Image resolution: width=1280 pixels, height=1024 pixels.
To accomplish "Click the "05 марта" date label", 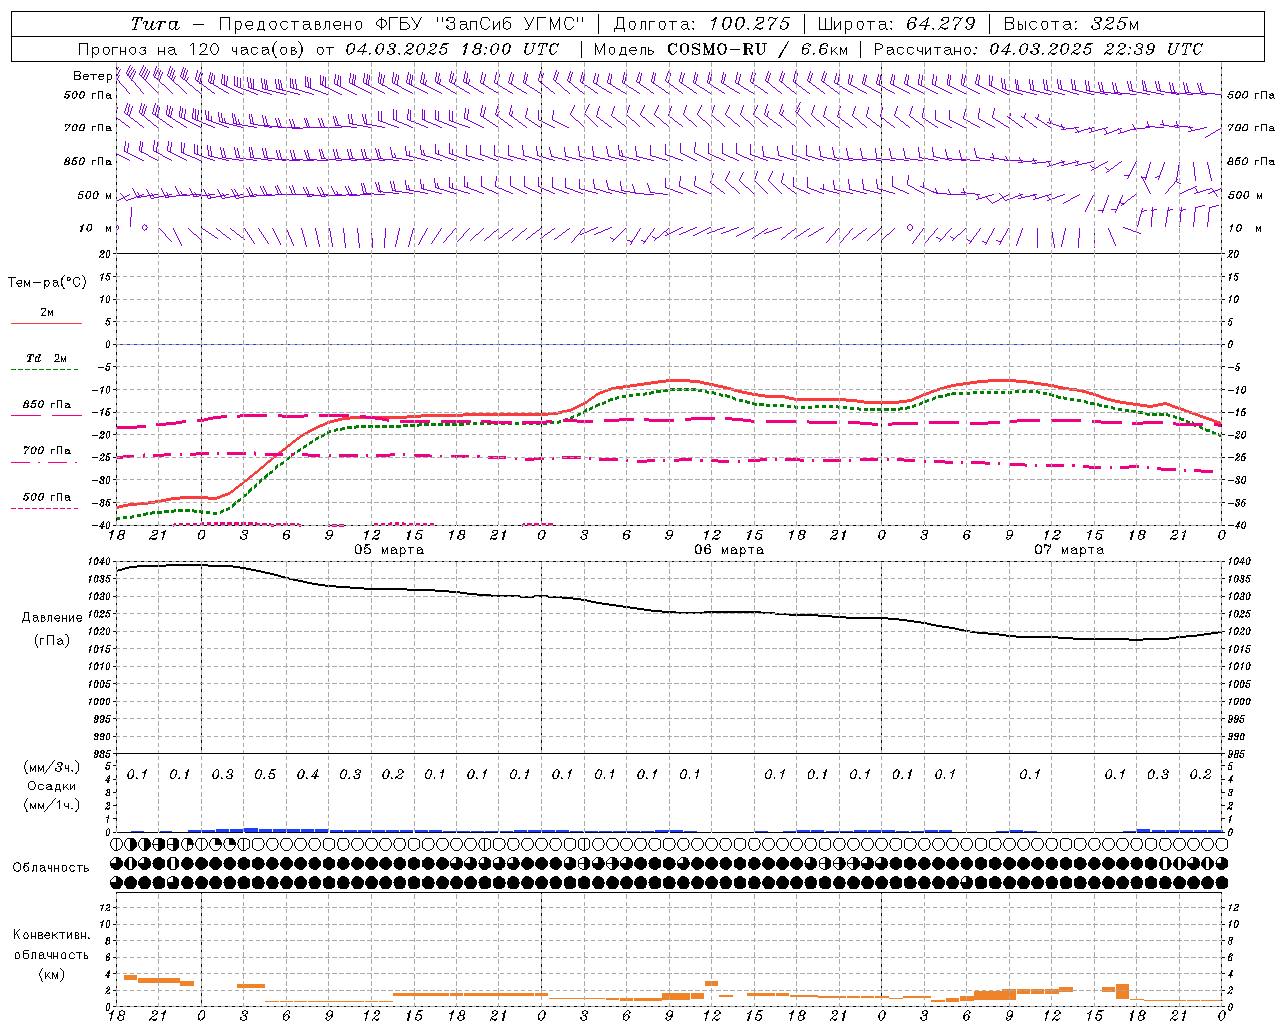I will (x=389, y=550).
